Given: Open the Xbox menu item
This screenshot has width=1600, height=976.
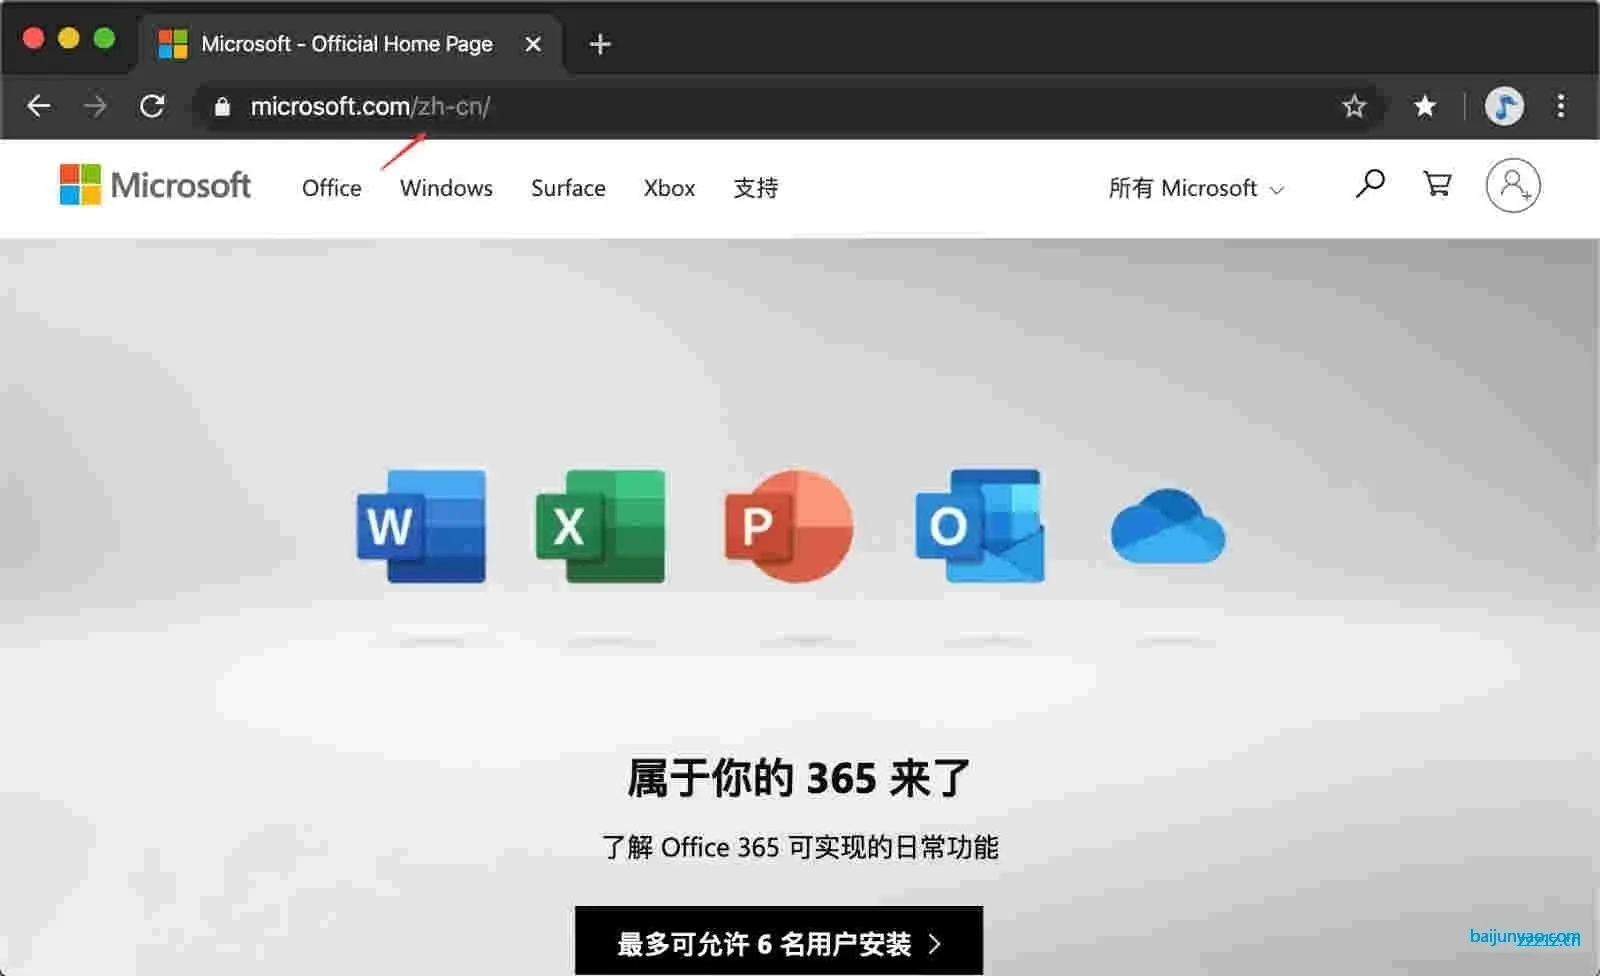Looking at the screenshot, I should click(x=669, y=188).
